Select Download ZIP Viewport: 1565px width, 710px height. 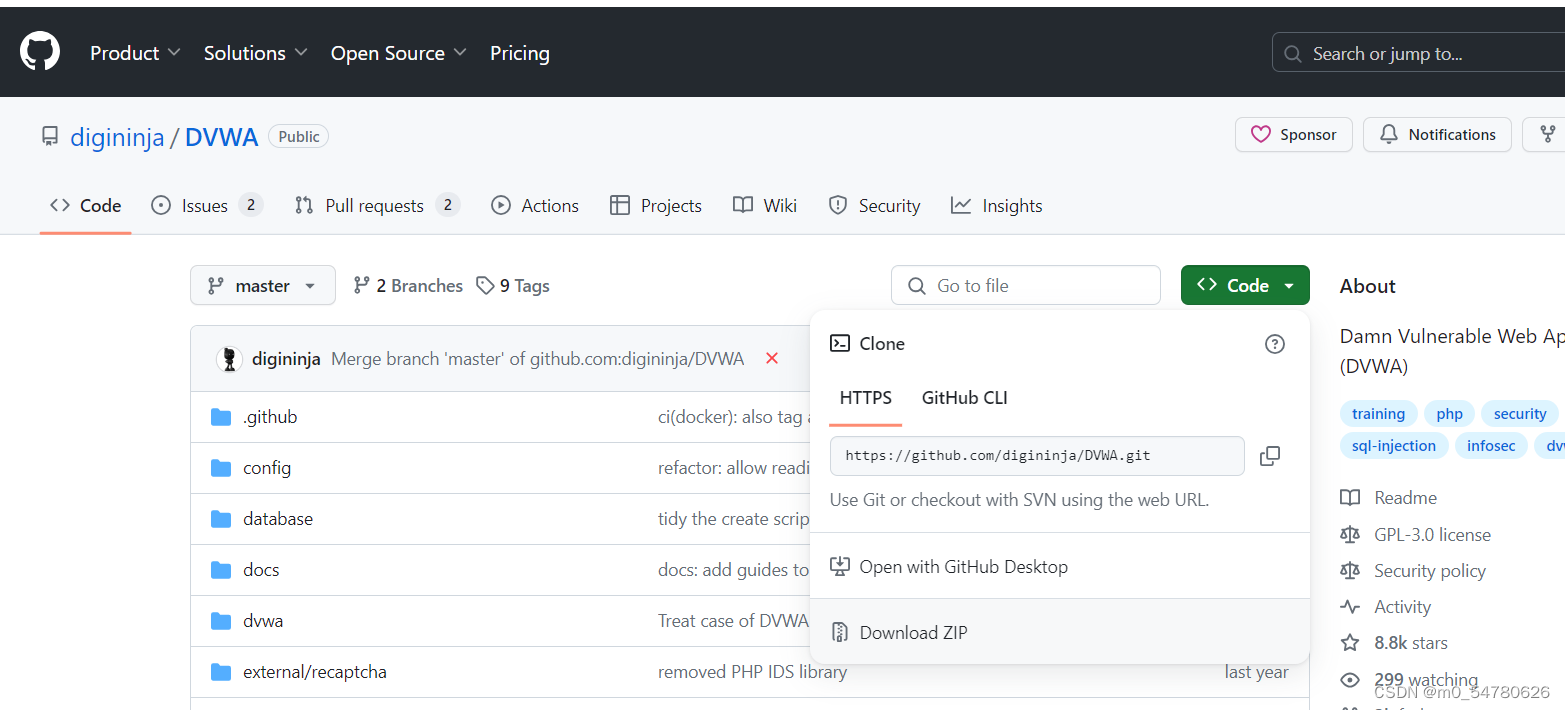[x=912, y=632]
